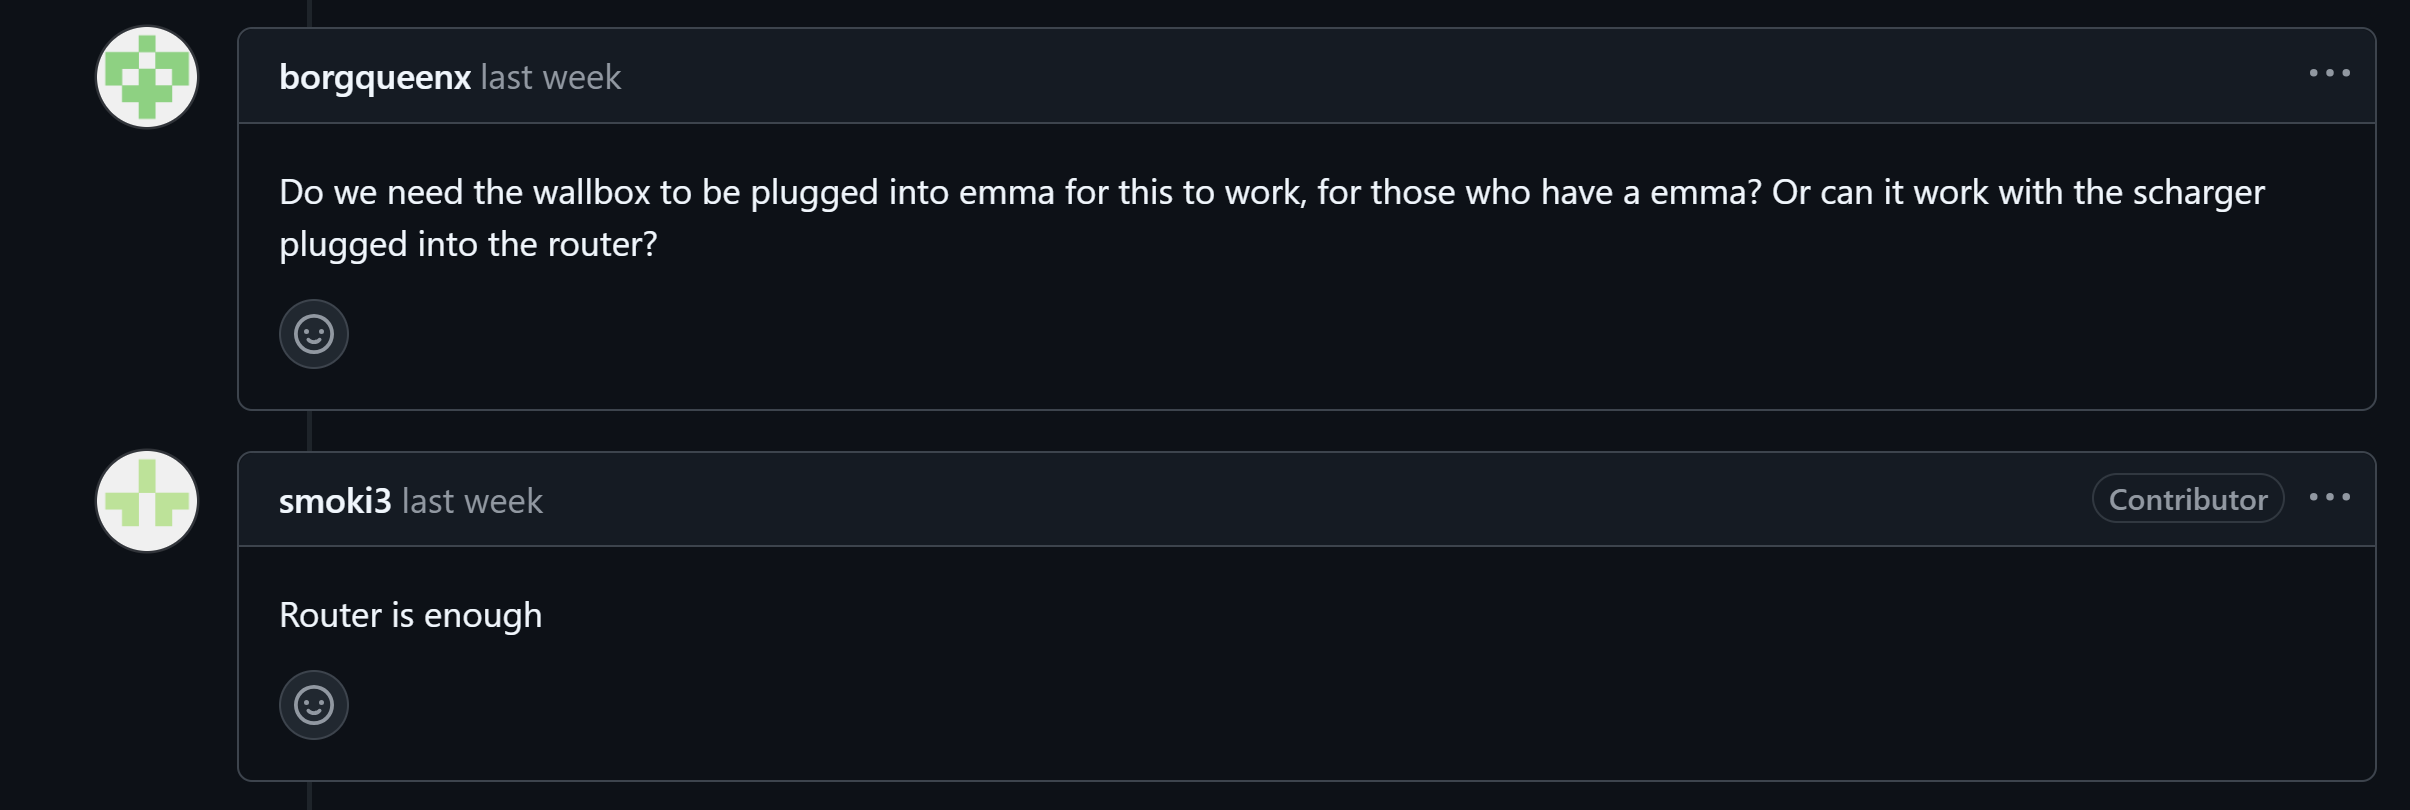Click "last week" timestamp beside smoki3
Viewport: 2410px width, 810px height.
tap(472, 501)
